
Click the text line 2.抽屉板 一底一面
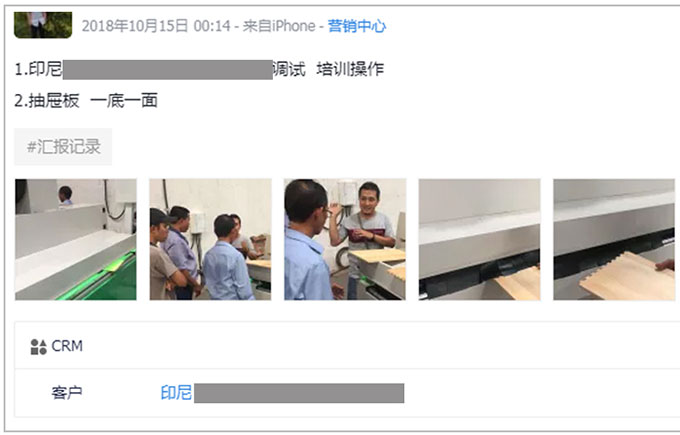coord(86,101)
